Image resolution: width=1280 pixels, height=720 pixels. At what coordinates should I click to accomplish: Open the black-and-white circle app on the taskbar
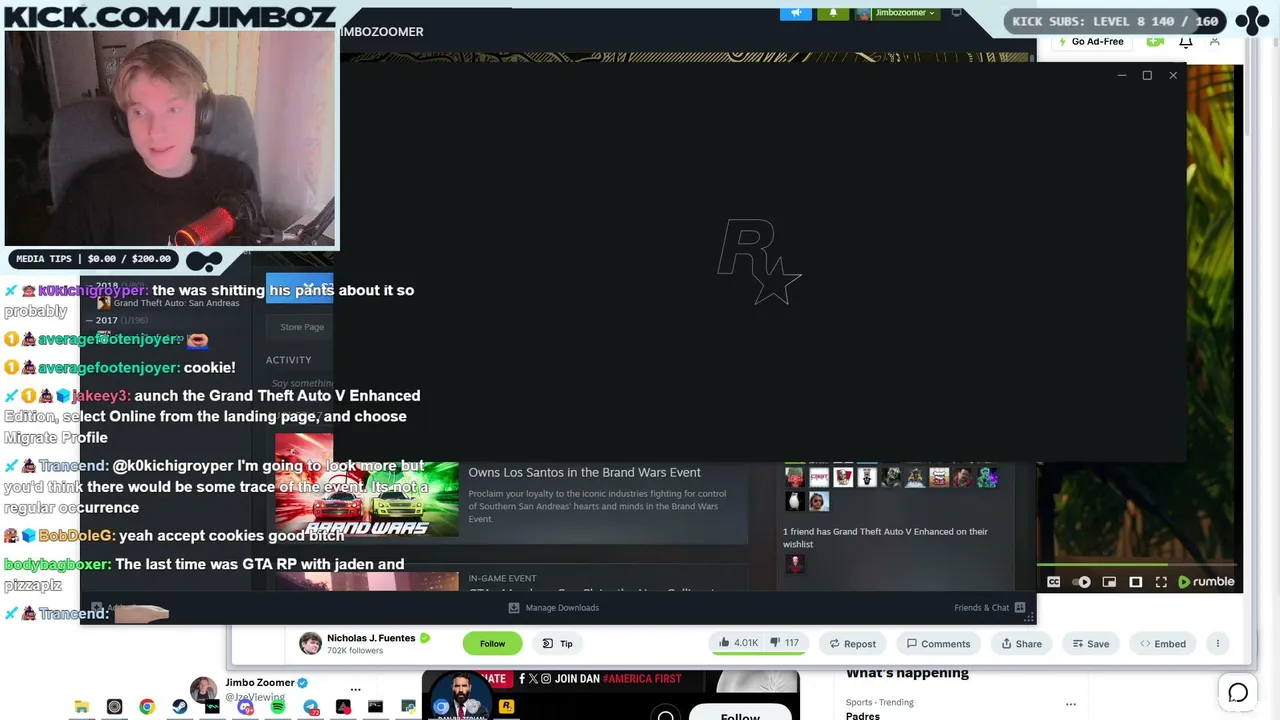(114, 707)
